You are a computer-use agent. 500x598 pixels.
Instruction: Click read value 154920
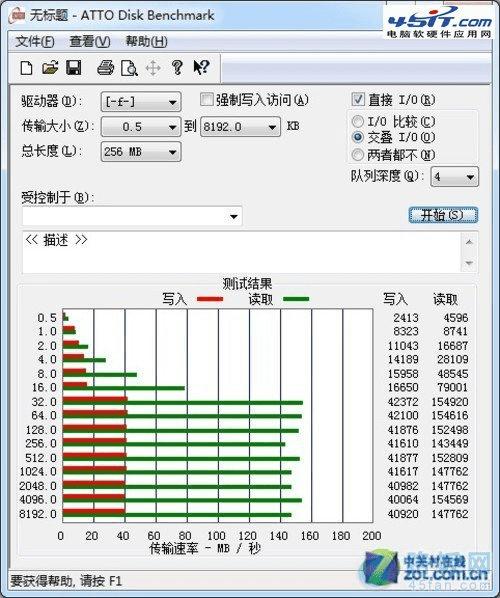pos(450,402)
